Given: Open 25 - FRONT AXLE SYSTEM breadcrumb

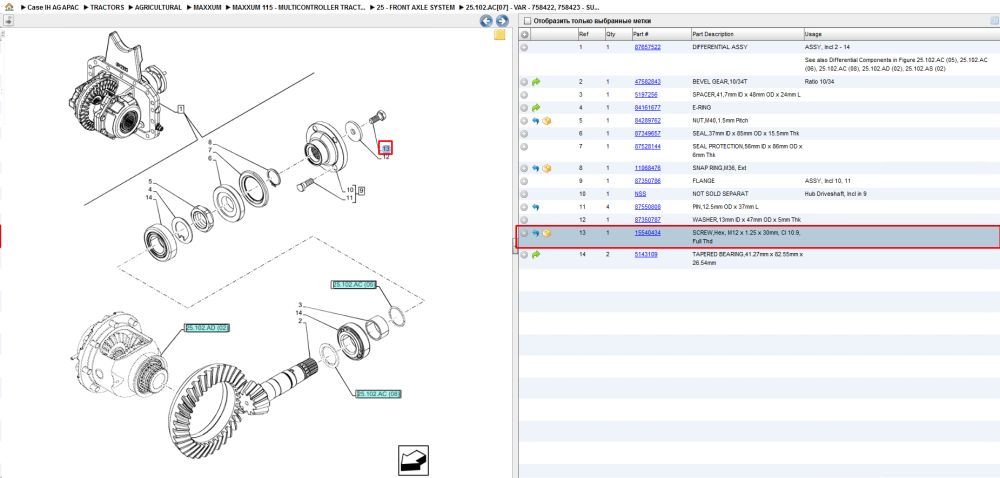Looking at the screenshot, I should click(416, 7).
